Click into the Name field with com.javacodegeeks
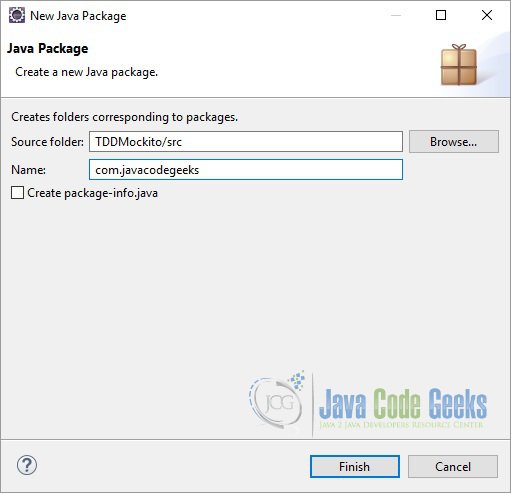 tap(246, 170)
